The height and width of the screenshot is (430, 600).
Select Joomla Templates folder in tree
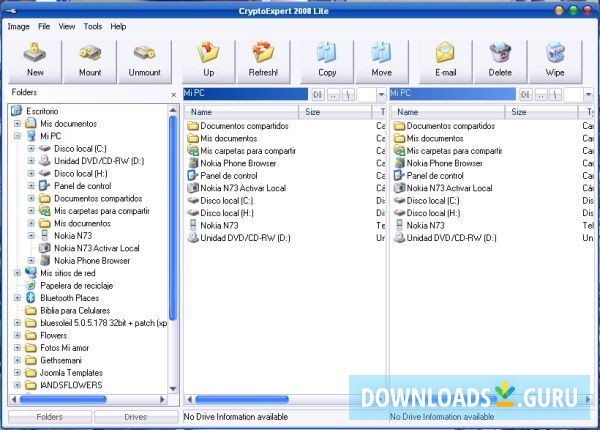(x=72, y=373)
